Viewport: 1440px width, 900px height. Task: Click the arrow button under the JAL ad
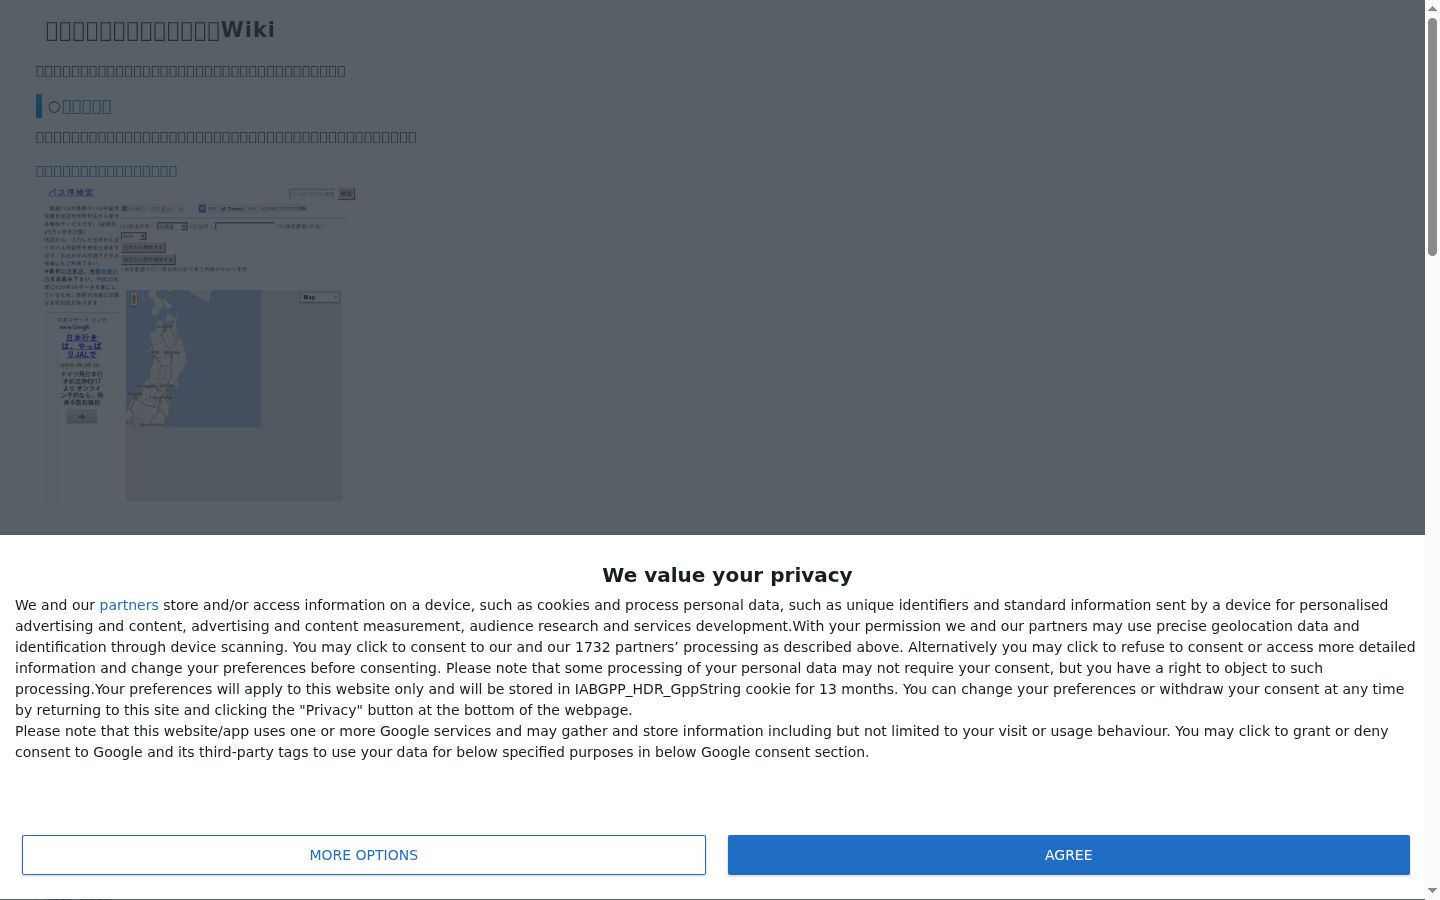click(82, 417)
